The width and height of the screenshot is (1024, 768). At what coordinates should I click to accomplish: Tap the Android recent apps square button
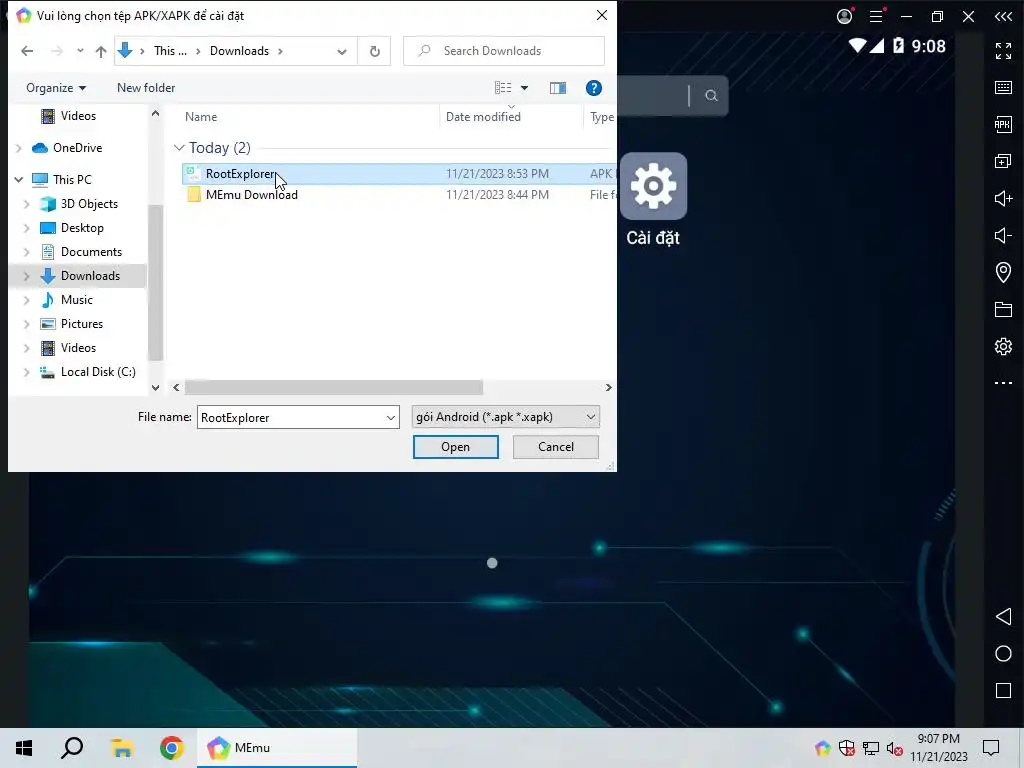tap(1003, 690)
